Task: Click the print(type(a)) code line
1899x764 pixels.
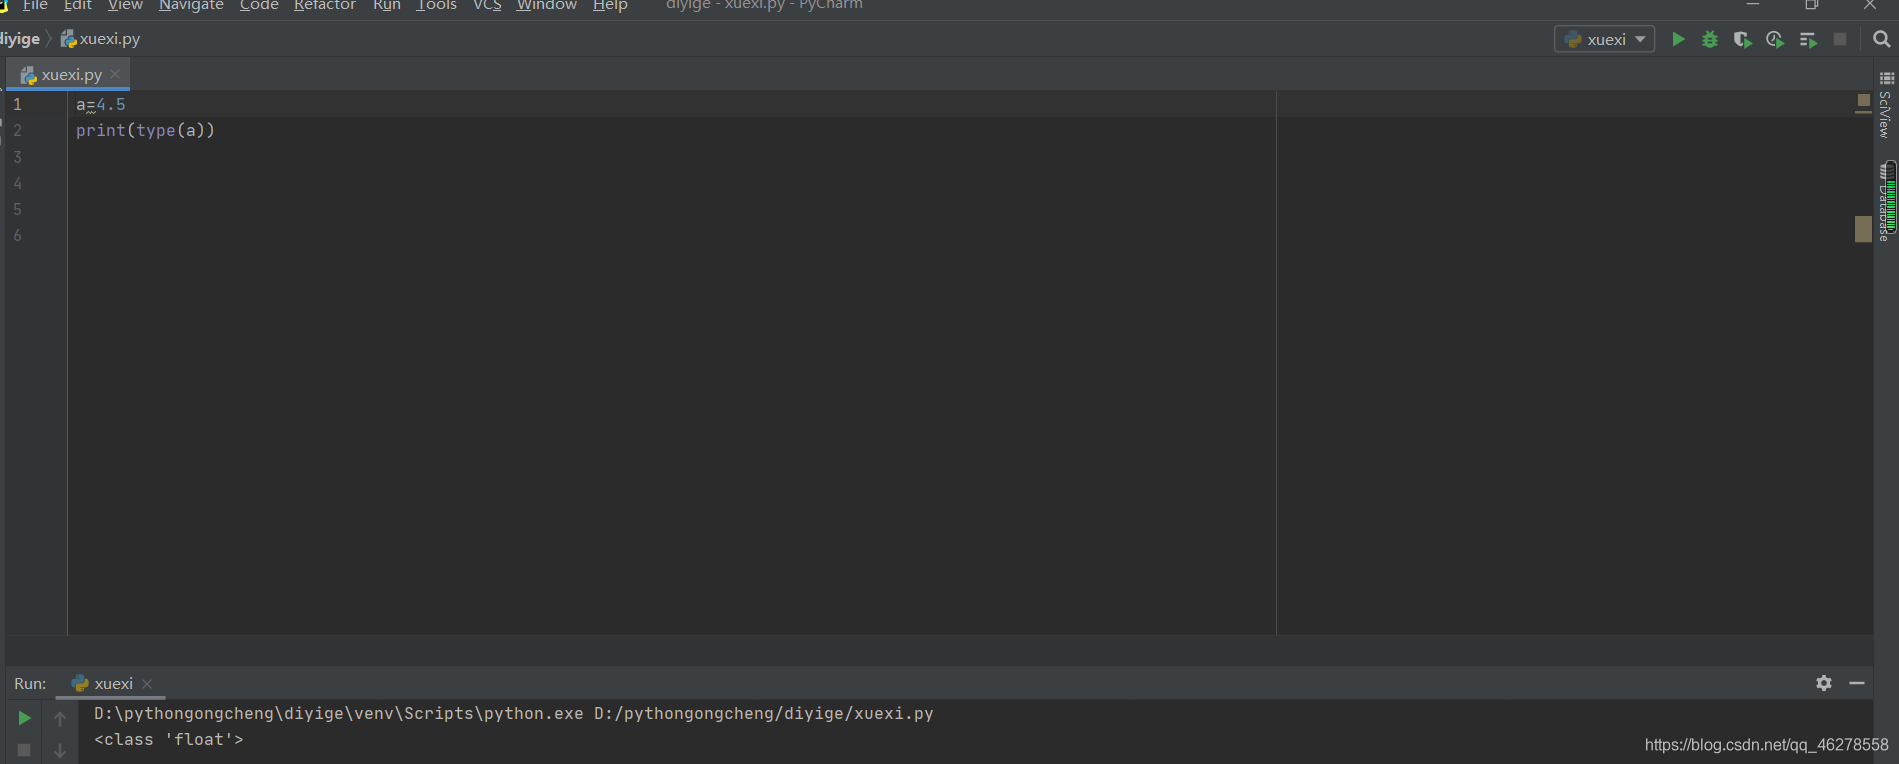Action: coord(145,130)
